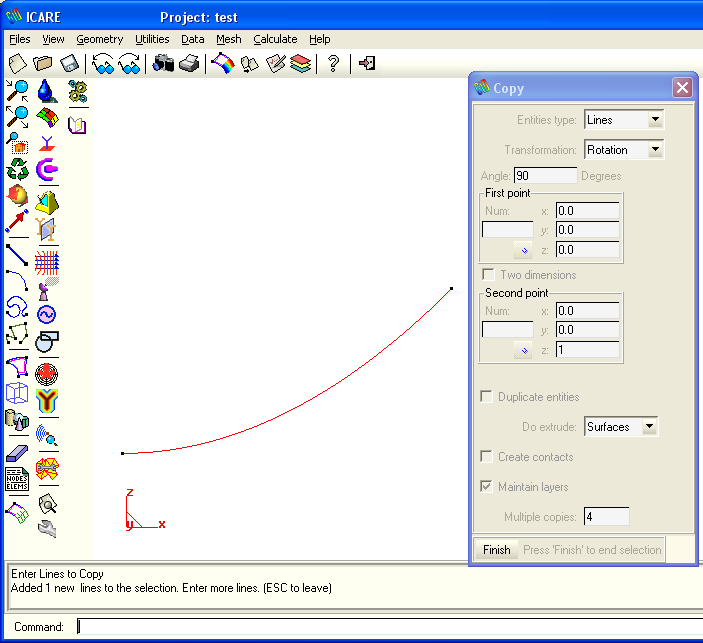Screen dimensions: 703x643
Task: Click the gears icon
Action: pyautogui.click(x=78, y=91)
